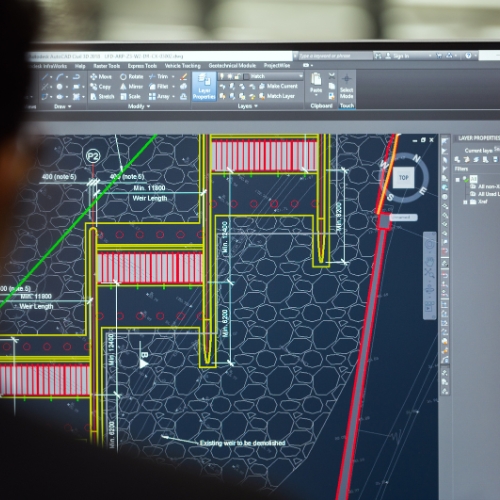Click the Mirror tool

[x=131, y=86]
